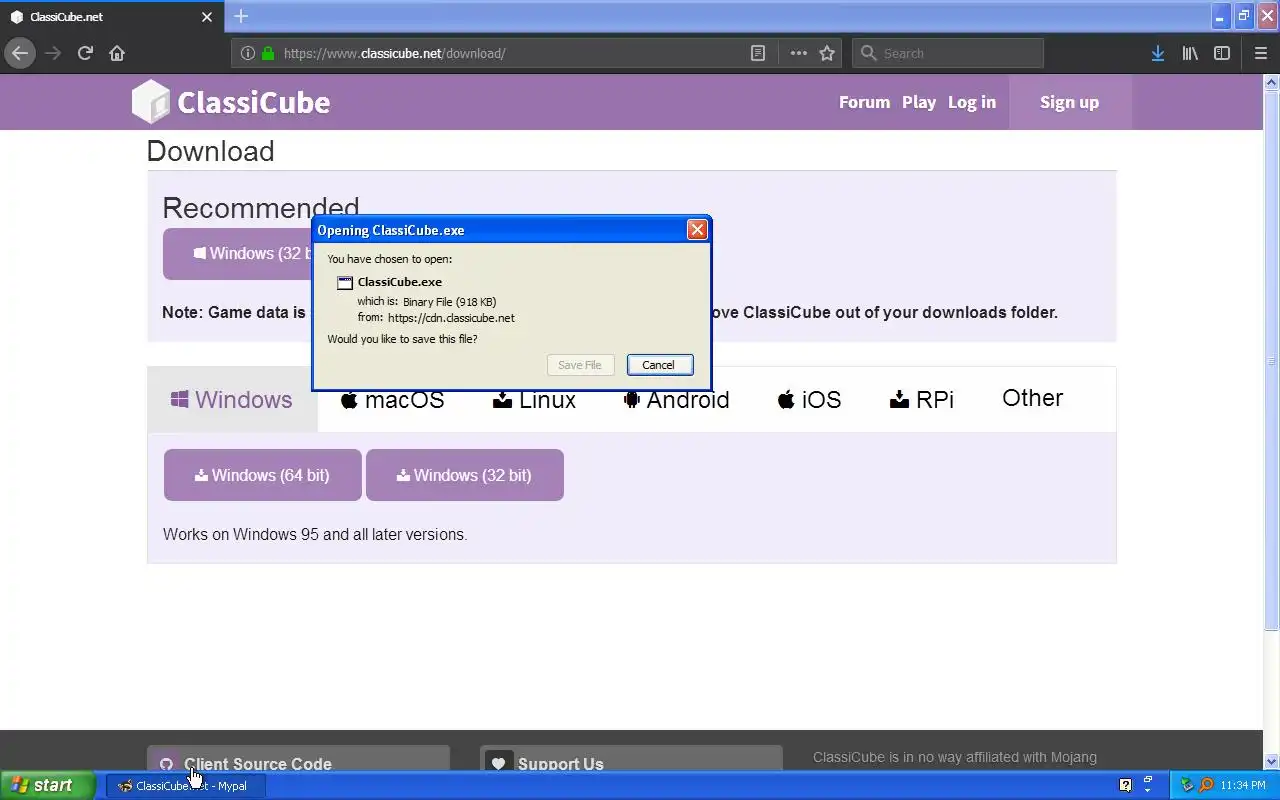Open the Play link in header
This screenshot has width=1280, height=800.
coord(919,102)
